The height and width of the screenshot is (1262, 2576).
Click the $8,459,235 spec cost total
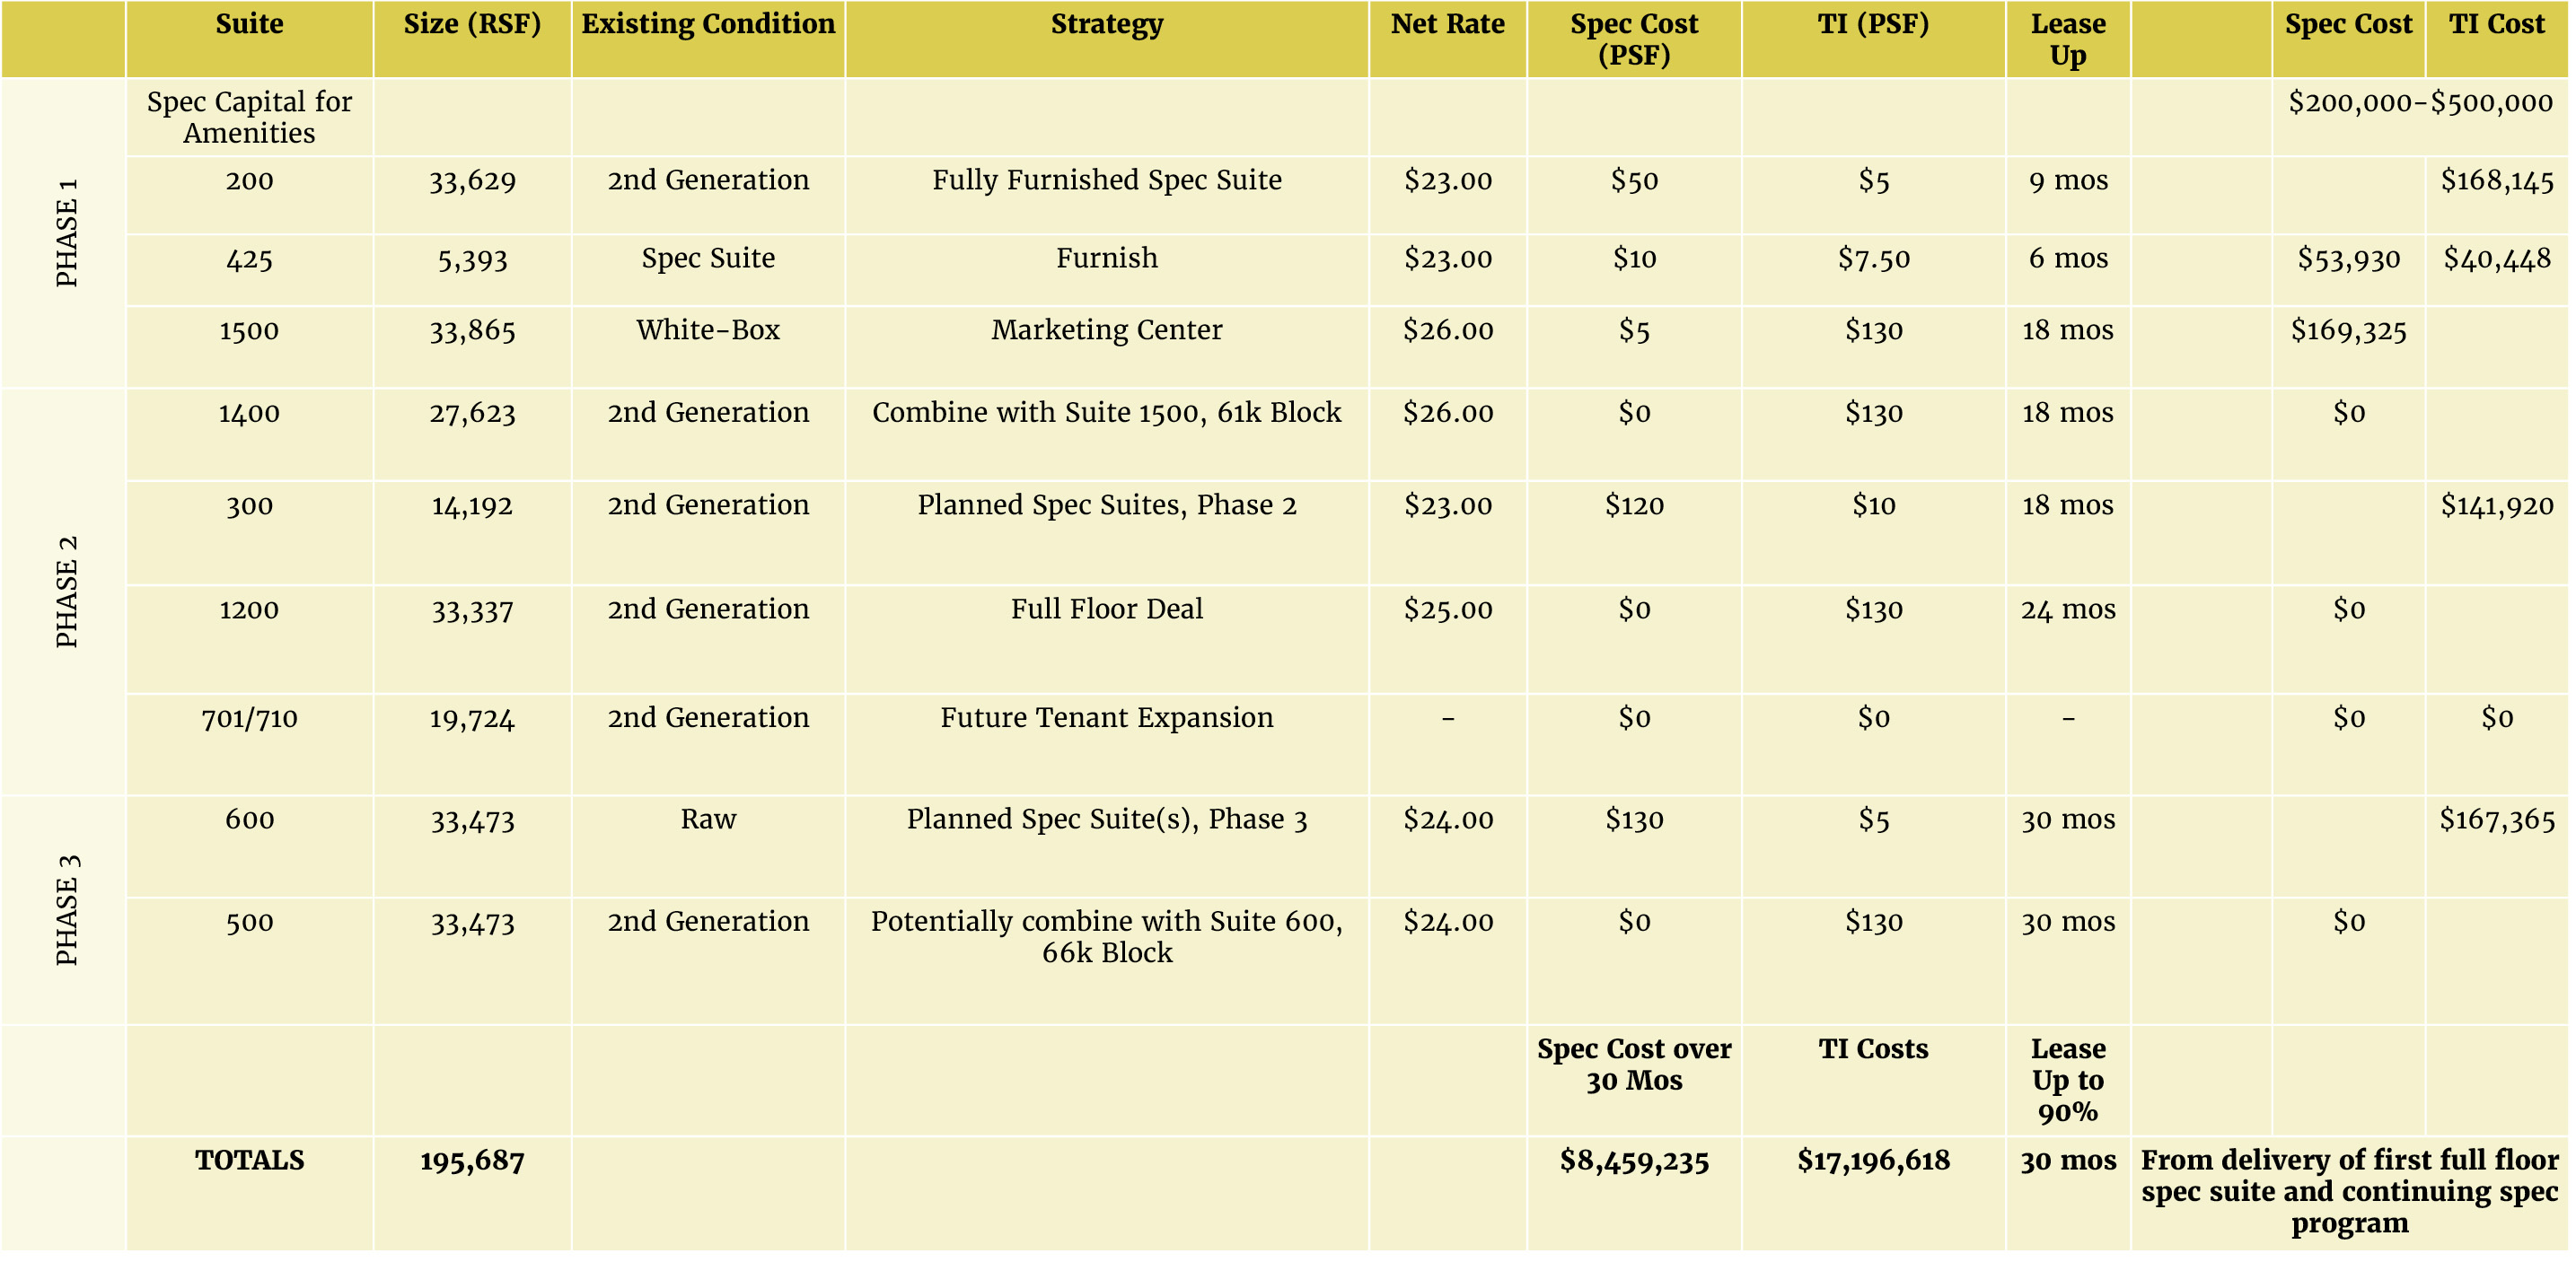(1634, 1161)
